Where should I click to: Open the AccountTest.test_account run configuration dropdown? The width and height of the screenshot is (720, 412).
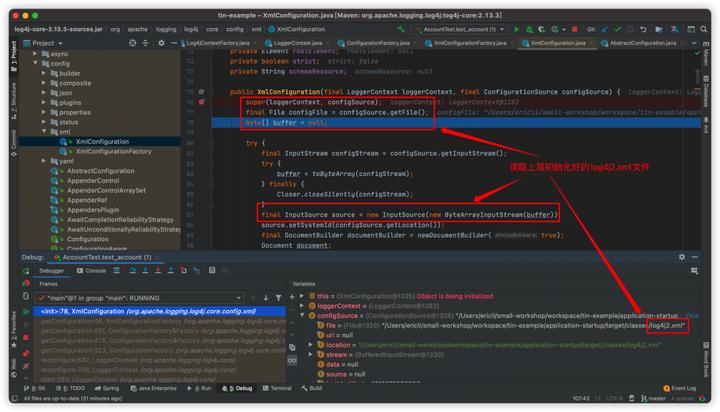[x=460, y=29]
